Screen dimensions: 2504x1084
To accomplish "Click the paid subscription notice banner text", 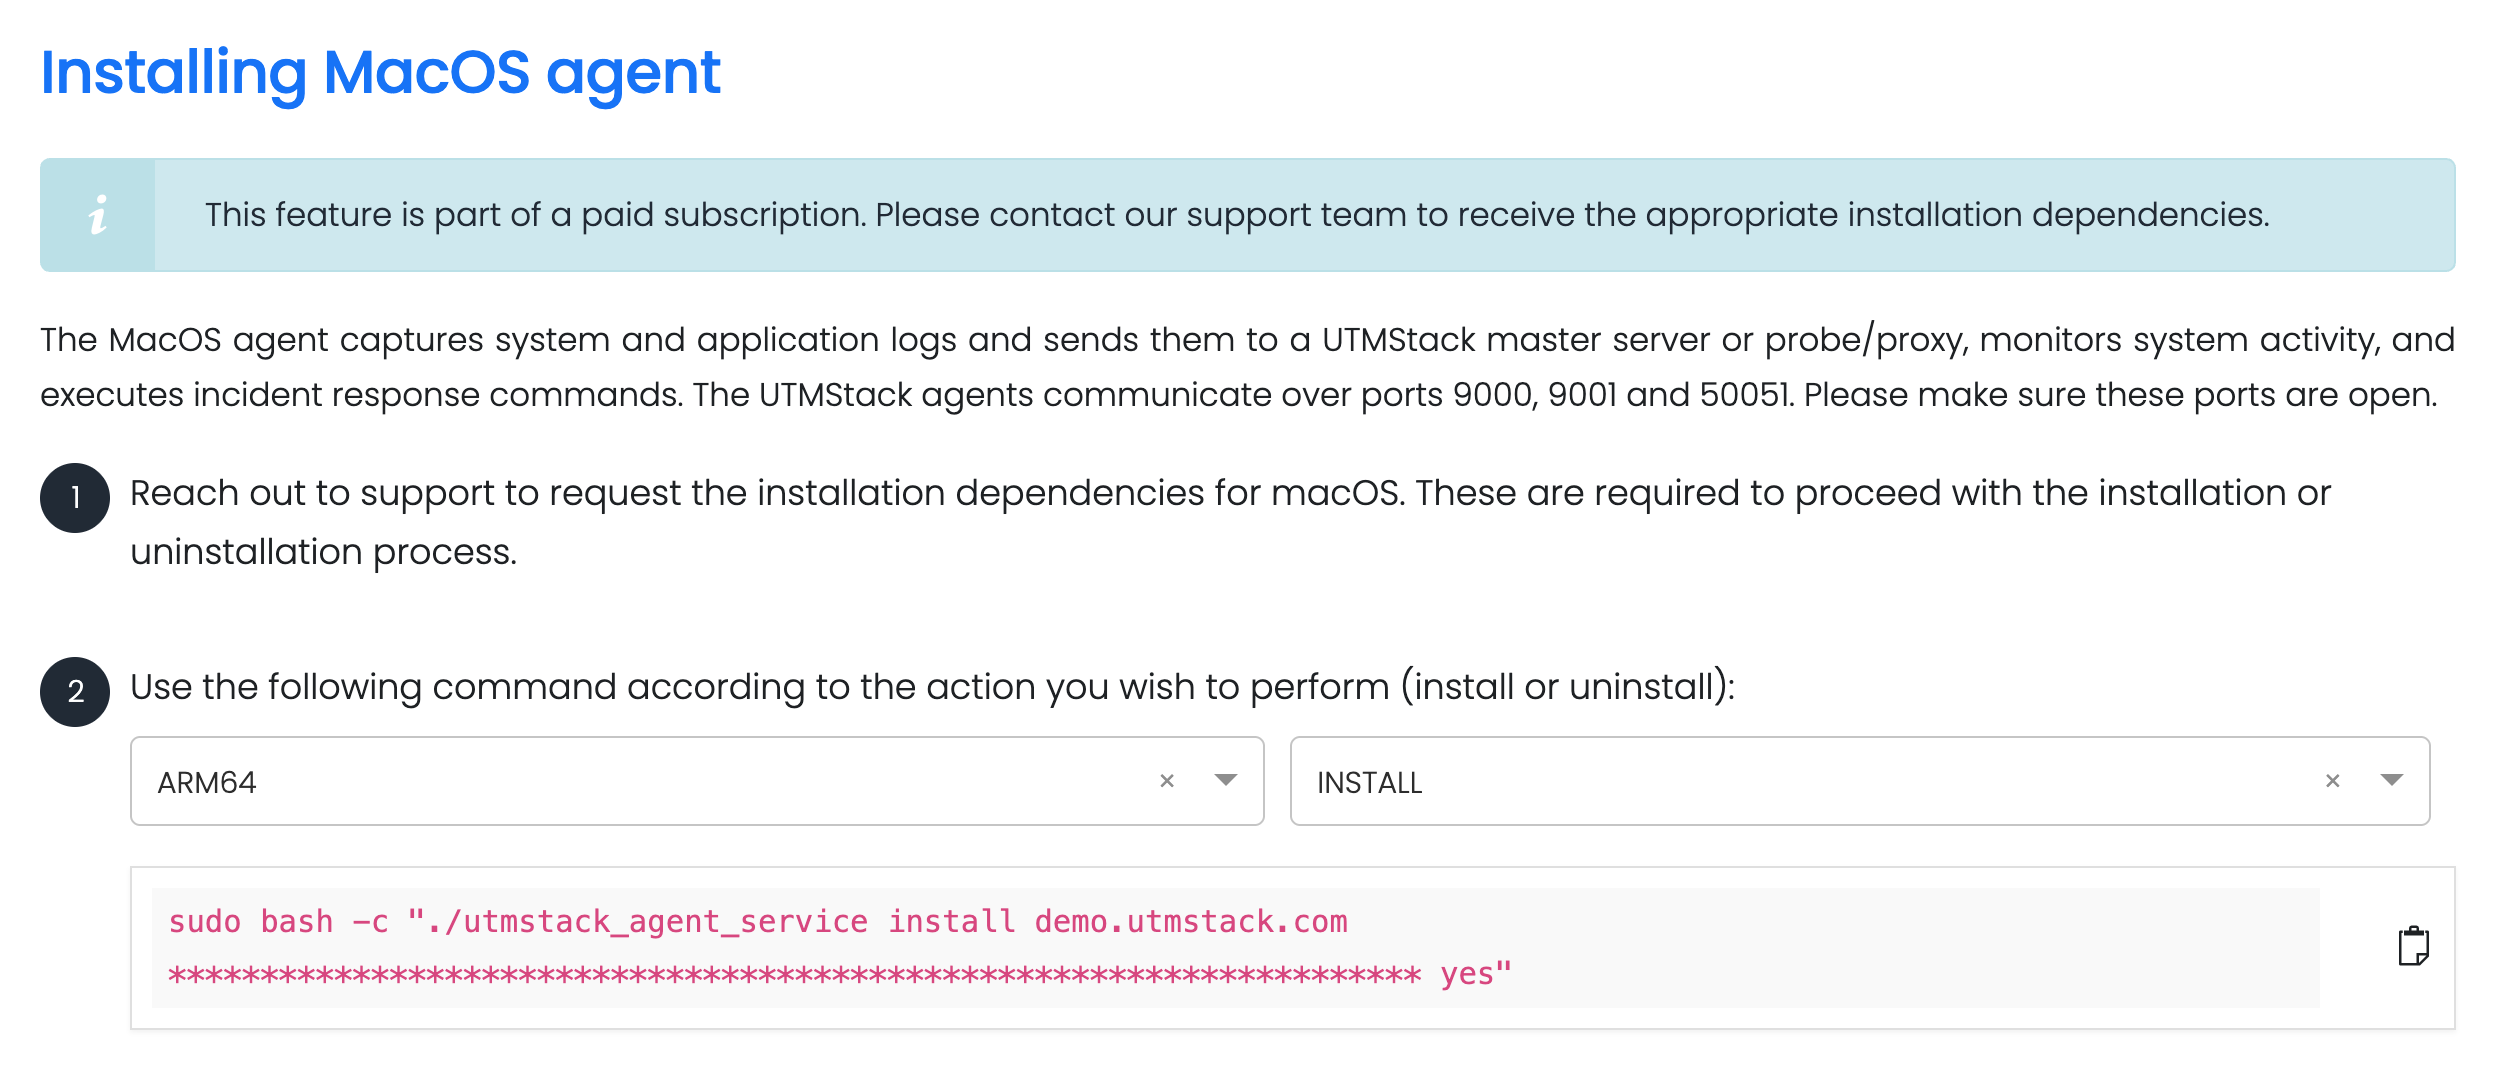I will coord(1237,215).
